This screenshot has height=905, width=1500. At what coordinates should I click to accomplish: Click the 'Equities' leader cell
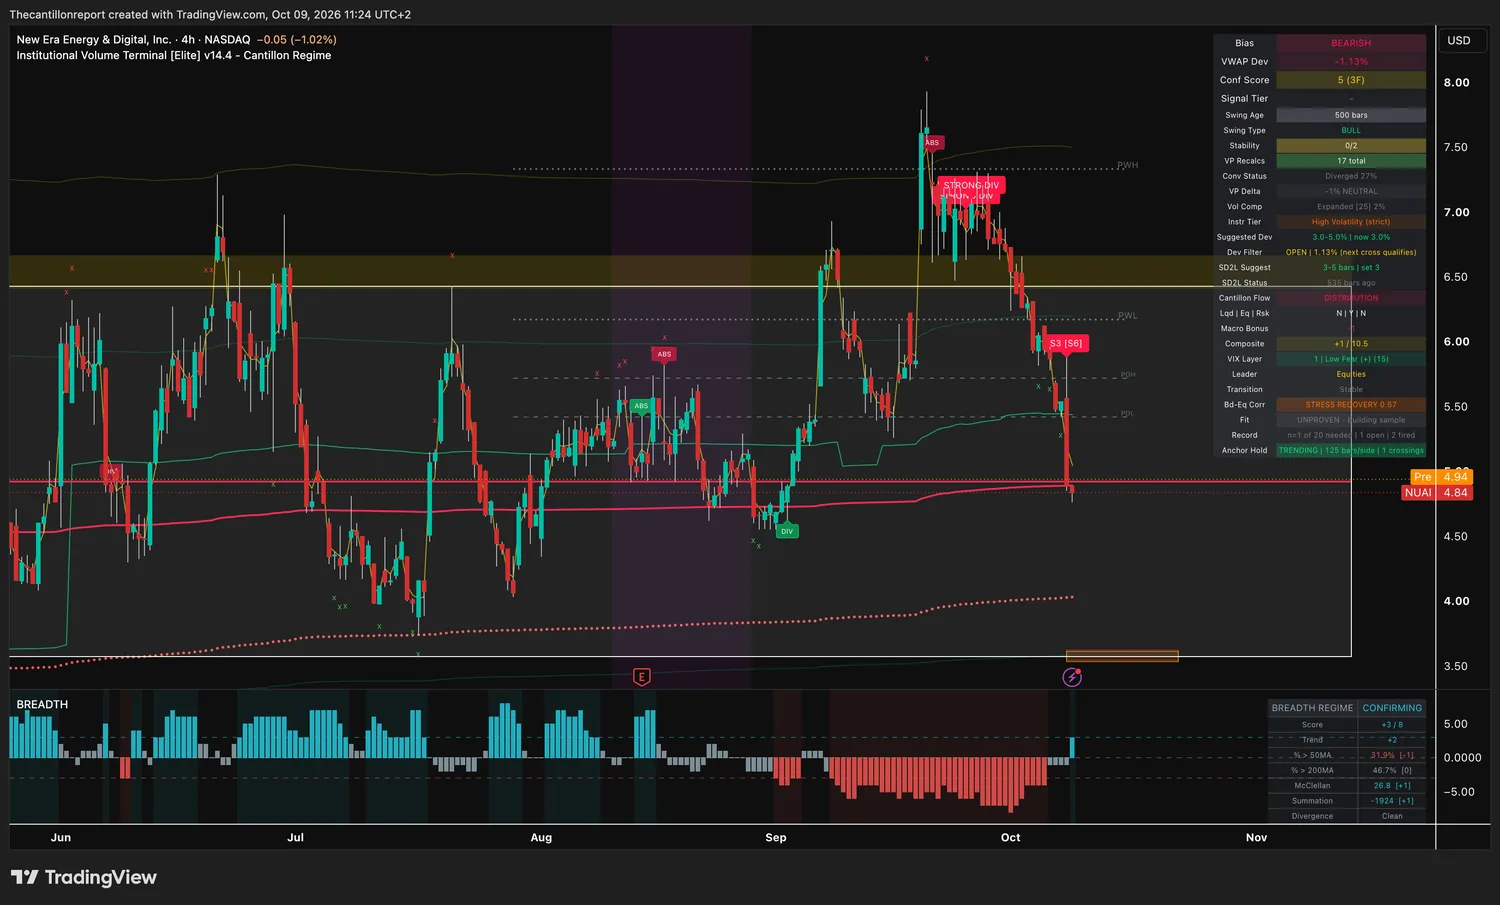1351,374
